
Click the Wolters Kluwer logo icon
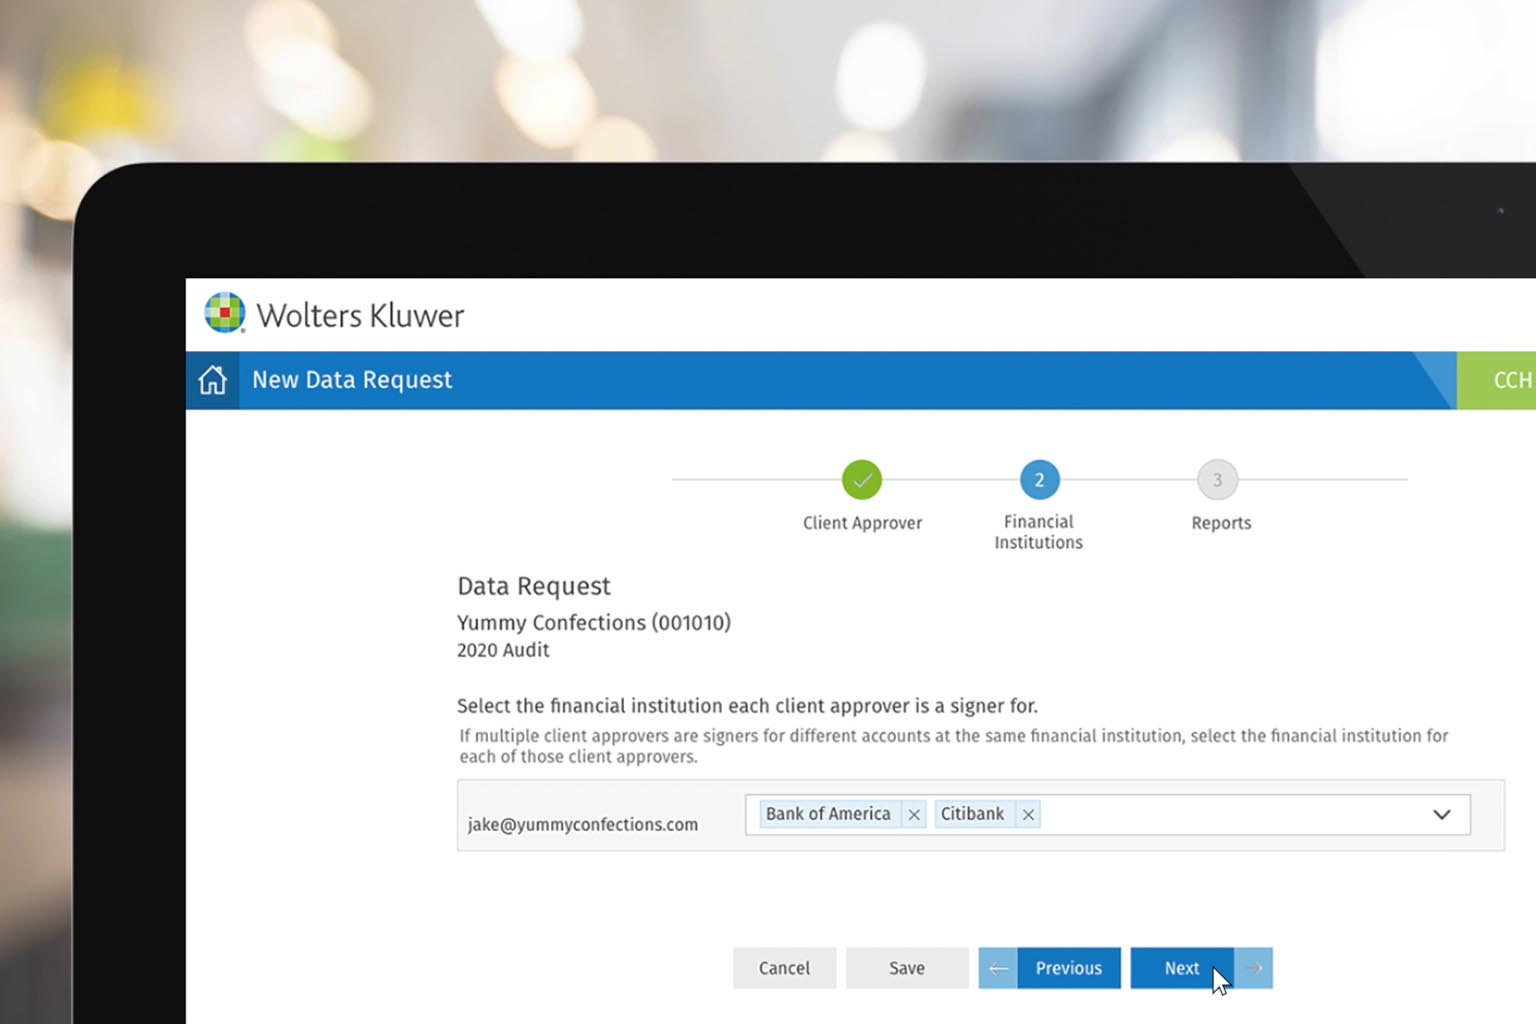pos(225,313)
